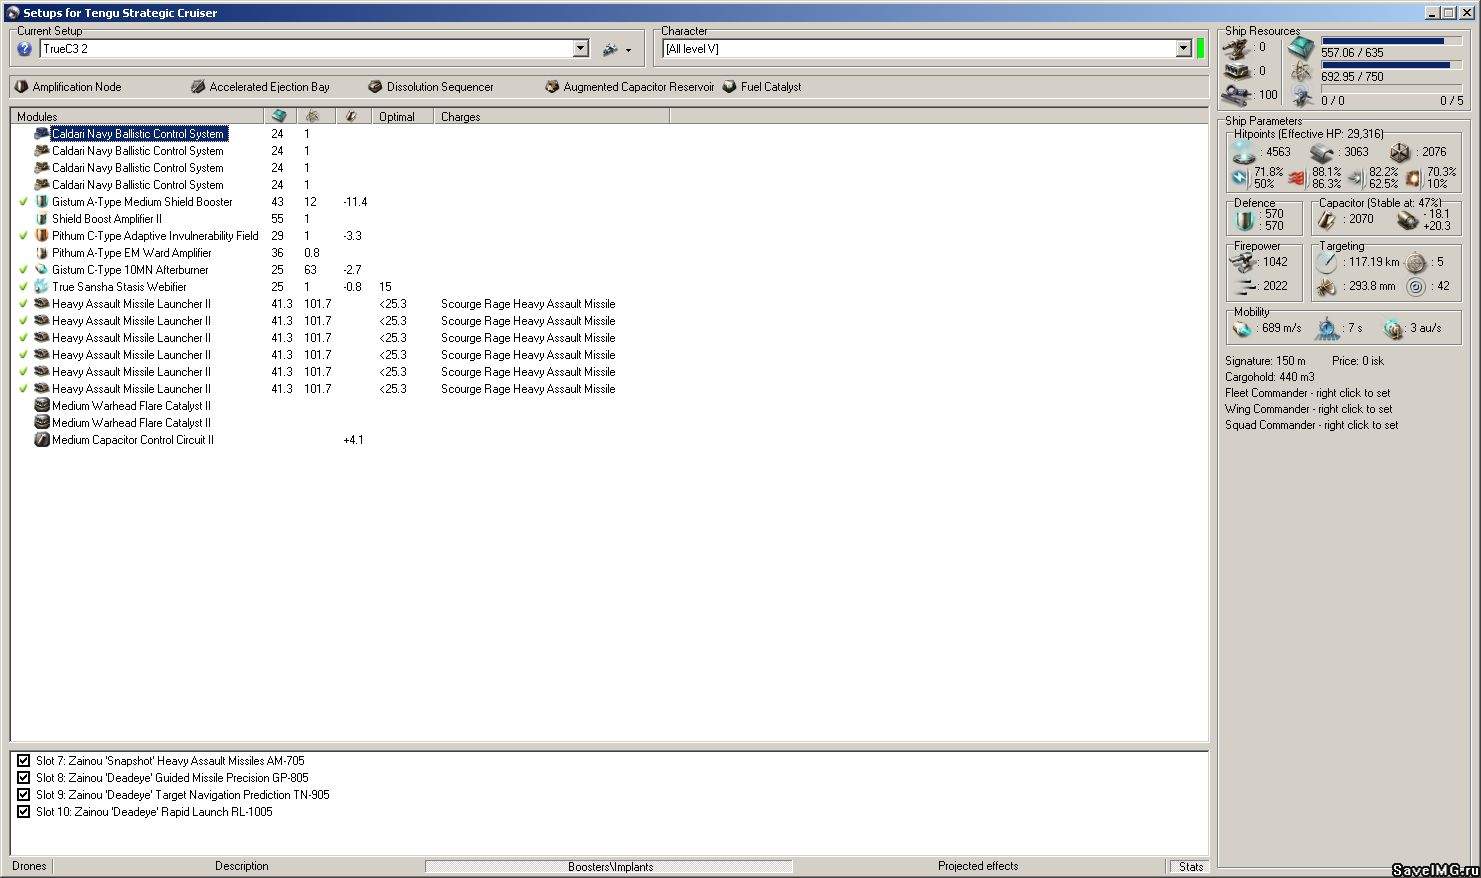Click the Modules column header
Image resolution: width=1481 pixels, height=878 pixels.
click(137, 116)
